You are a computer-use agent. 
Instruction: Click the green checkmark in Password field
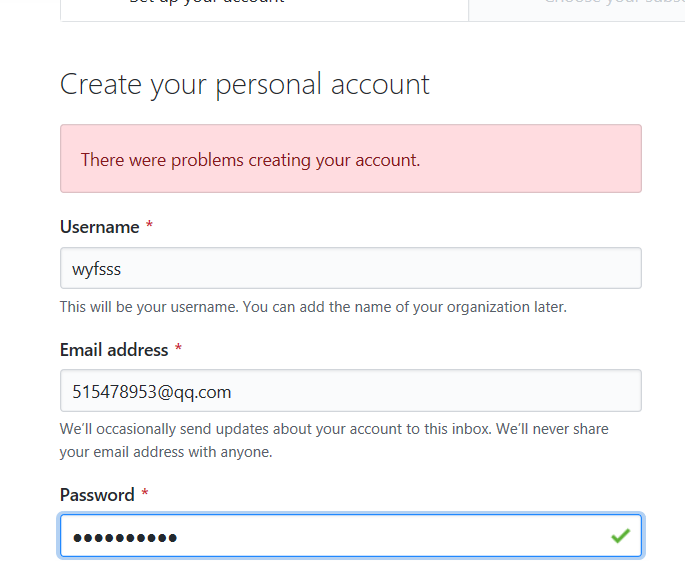(x=620, y=537)
